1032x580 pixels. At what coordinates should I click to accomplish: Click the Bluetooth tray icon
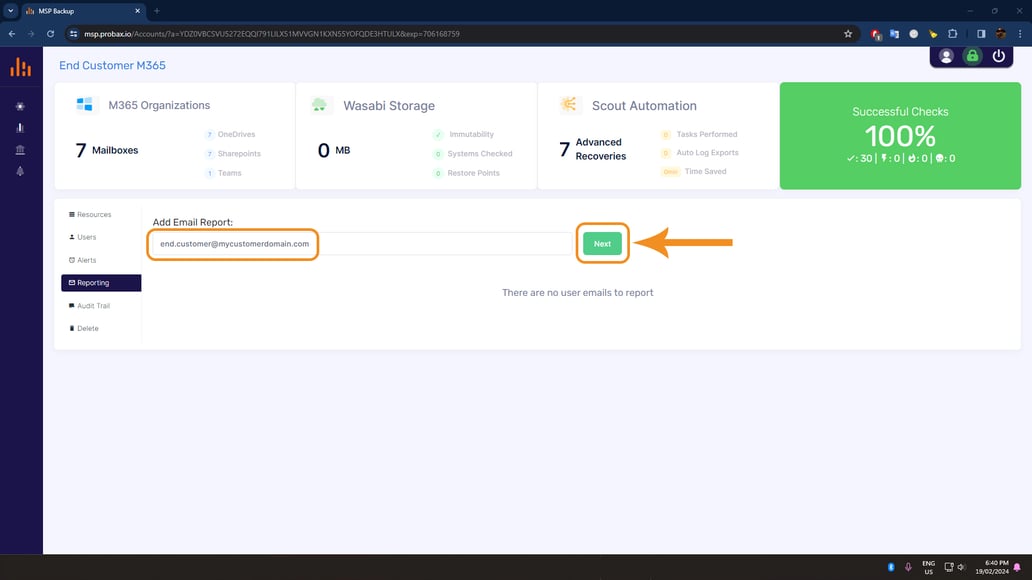[x=890, y=567]
